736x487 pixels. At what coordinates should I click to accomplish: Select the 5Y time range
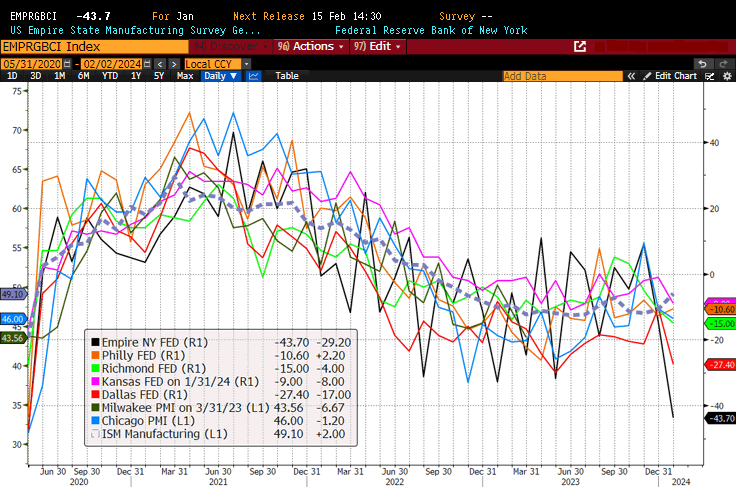click(x=160, y=76)
